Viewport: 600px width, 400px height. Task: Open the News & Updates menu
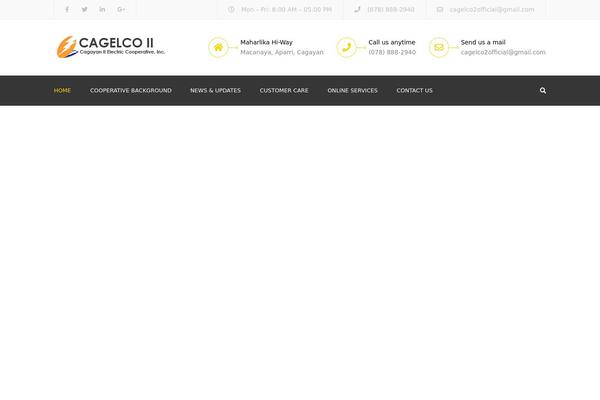coord(215,91)
